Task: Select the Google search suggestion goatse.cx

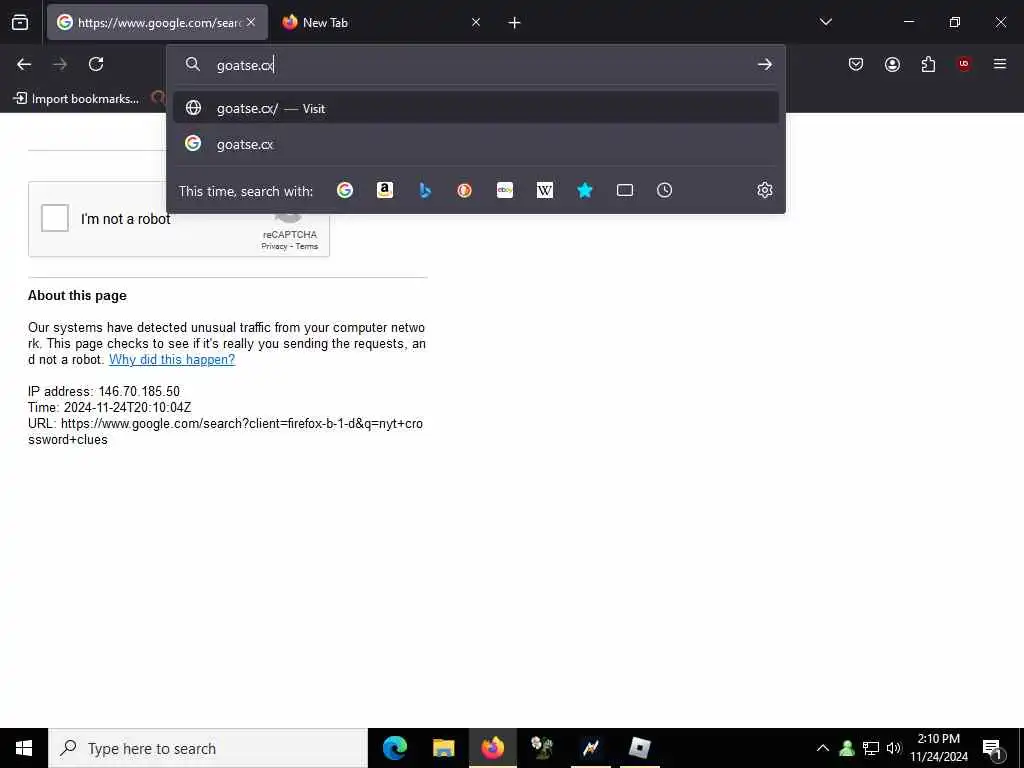Action: pyautogui.click(x=476, y=144)
